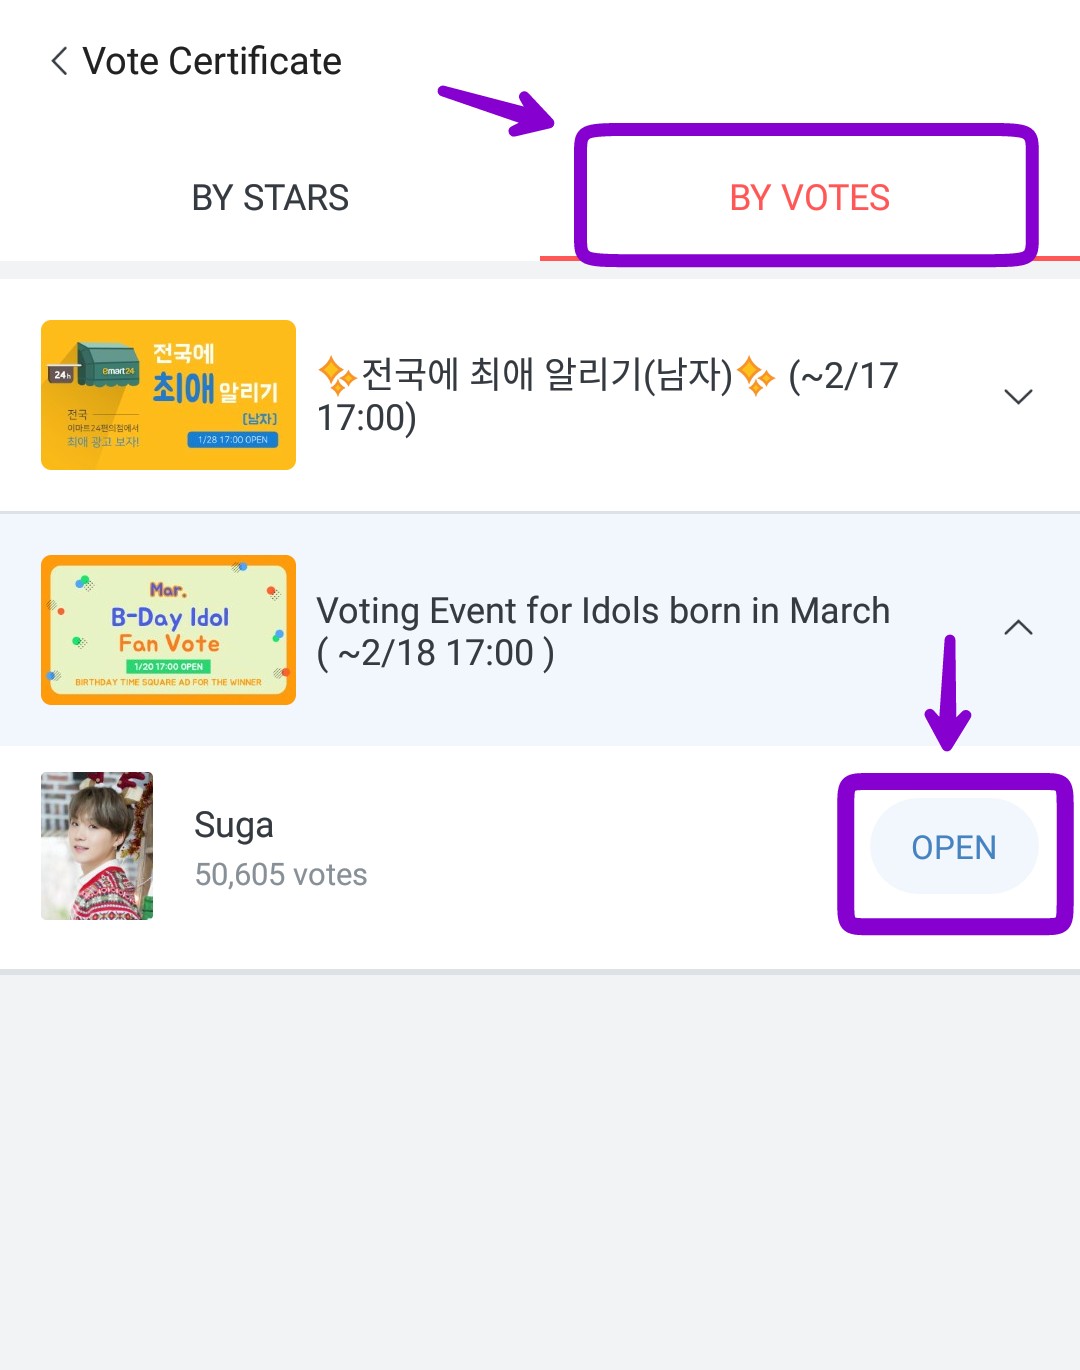Tap the green 1/20 17:00 OPEN badge

pyautogui.click(x=168, y=666)
